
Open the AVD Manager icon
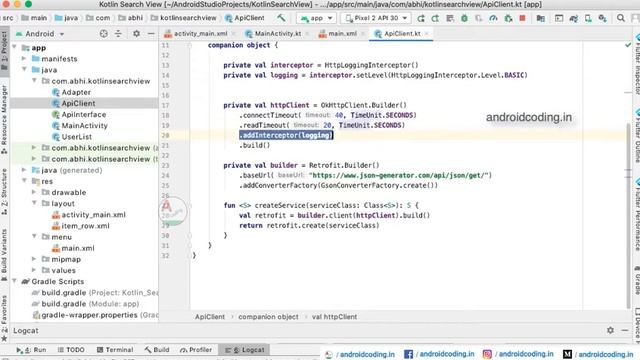[588, 18]
